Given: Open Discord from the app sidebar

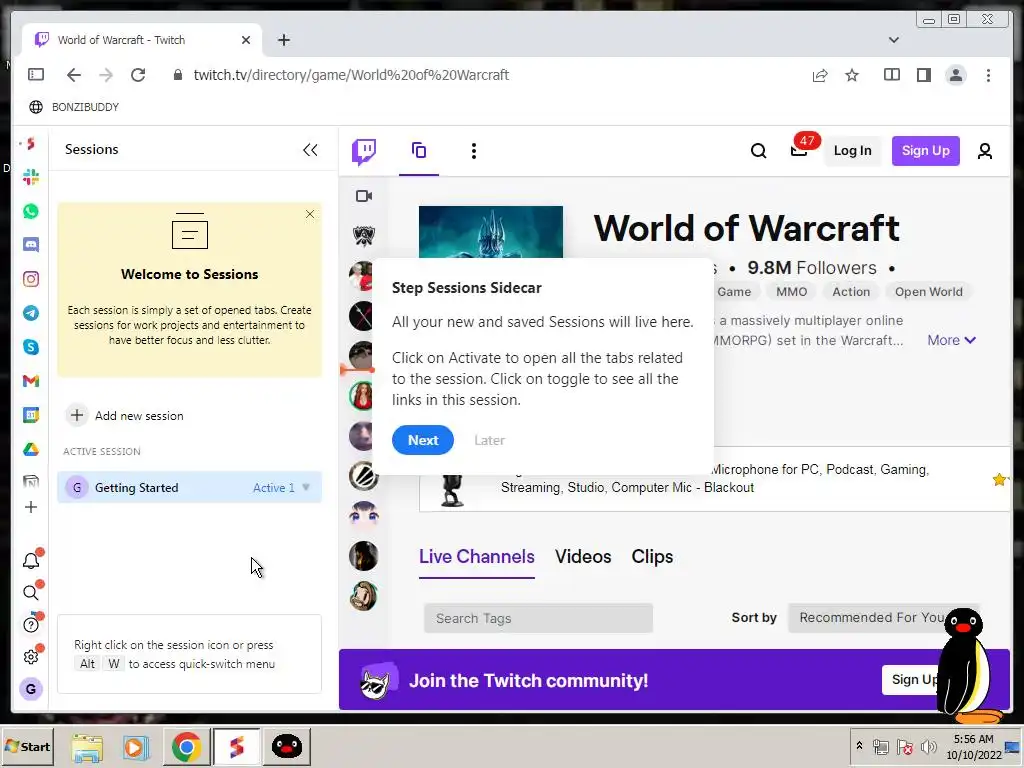Looking at the screenshot, I should tap(31, 245).
